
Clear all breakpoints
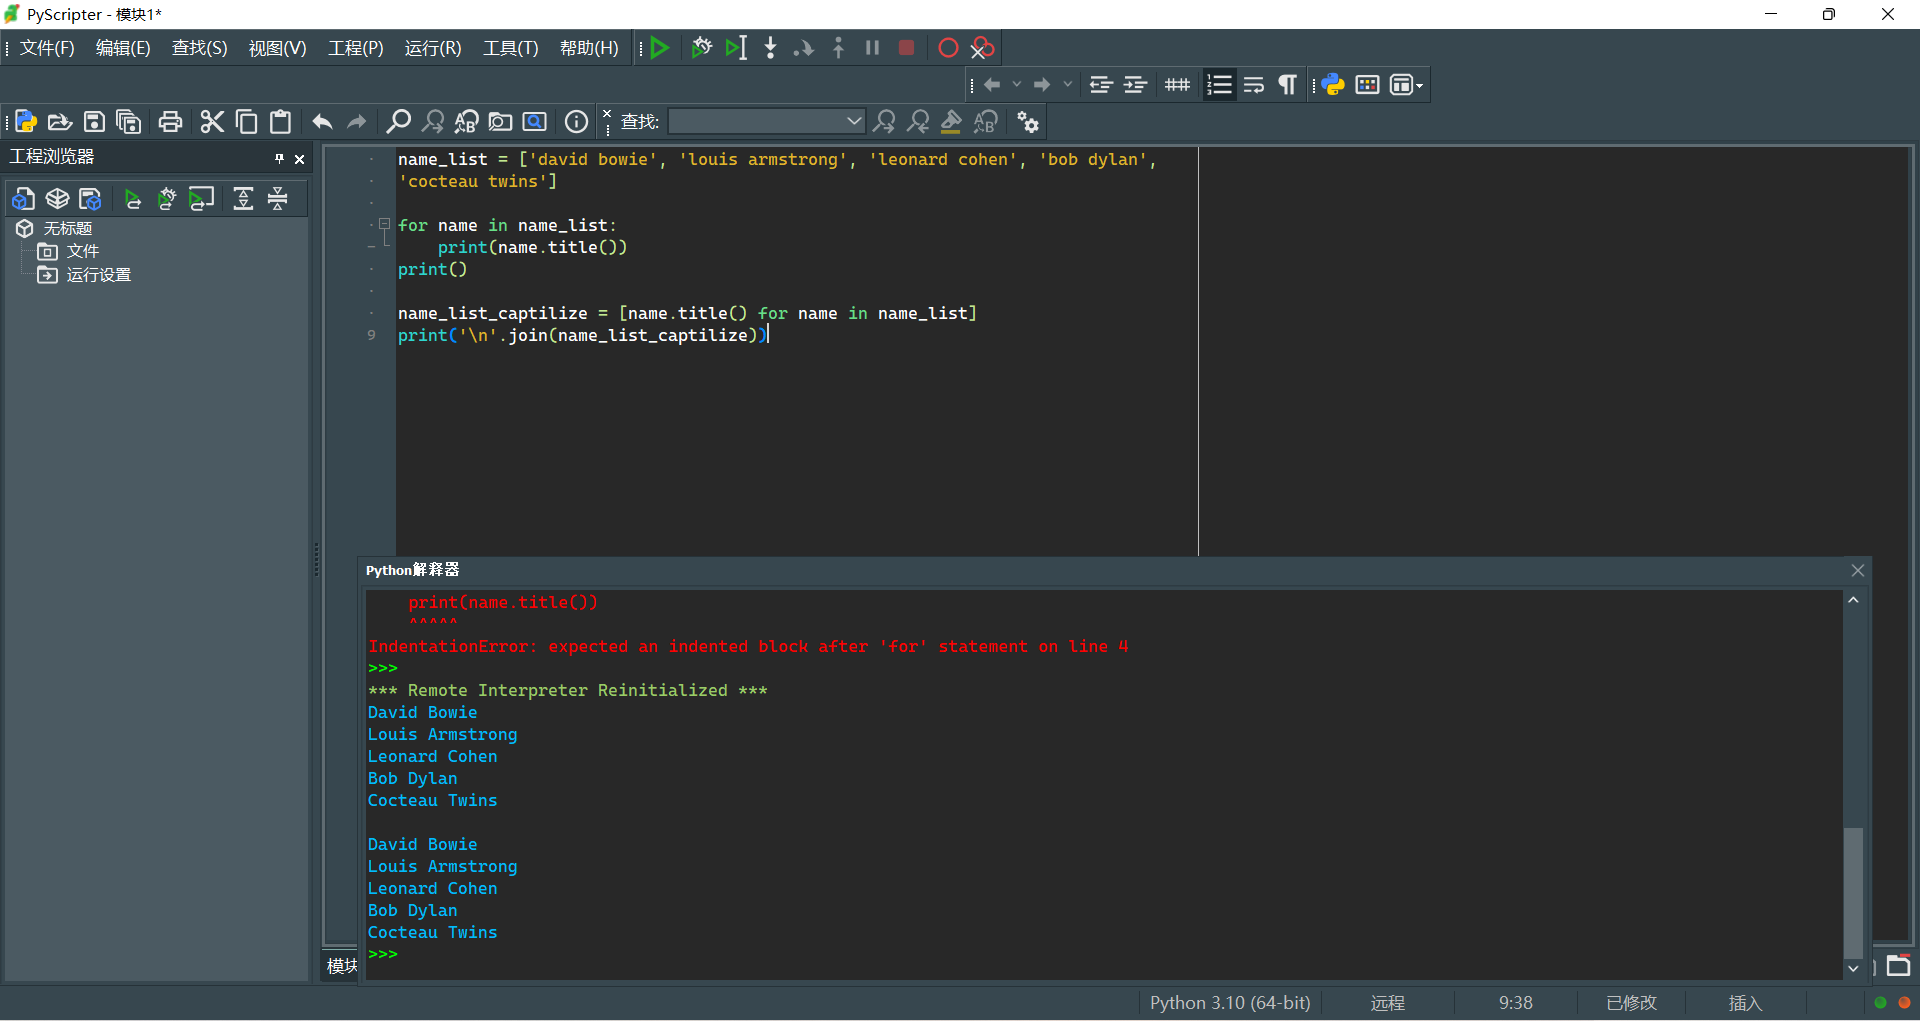click(982, 48)
